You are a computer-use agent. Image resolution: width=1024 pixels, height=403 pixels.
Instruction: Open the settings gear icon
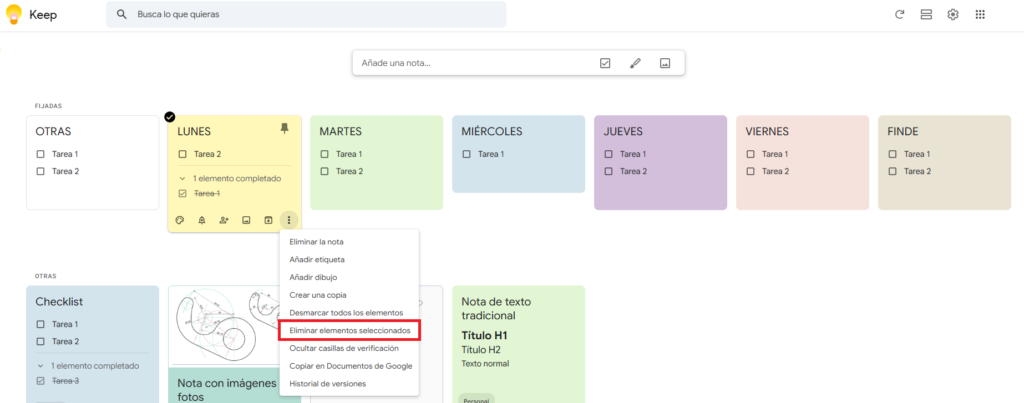pos(953,14)
